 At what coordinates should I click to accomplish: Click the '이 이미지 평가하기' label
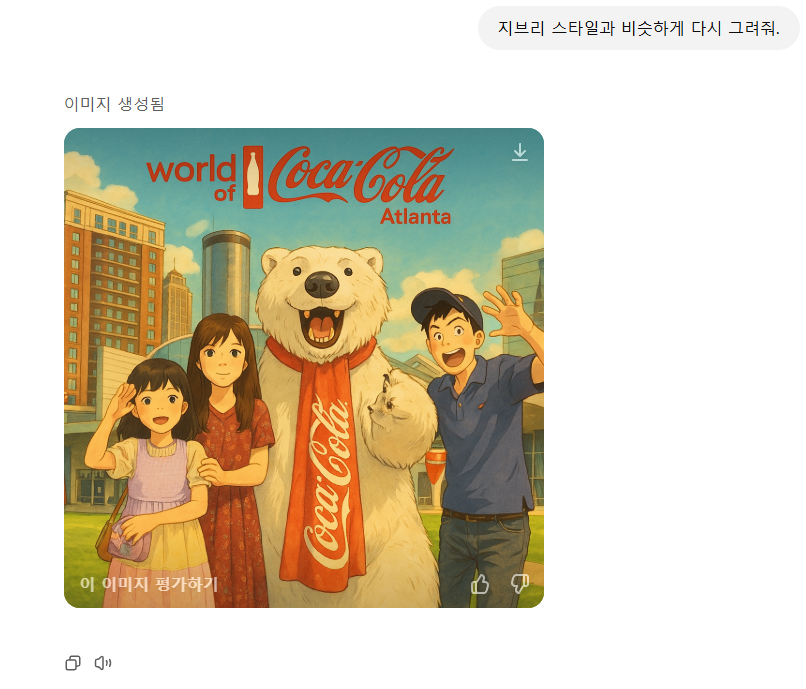149,584
